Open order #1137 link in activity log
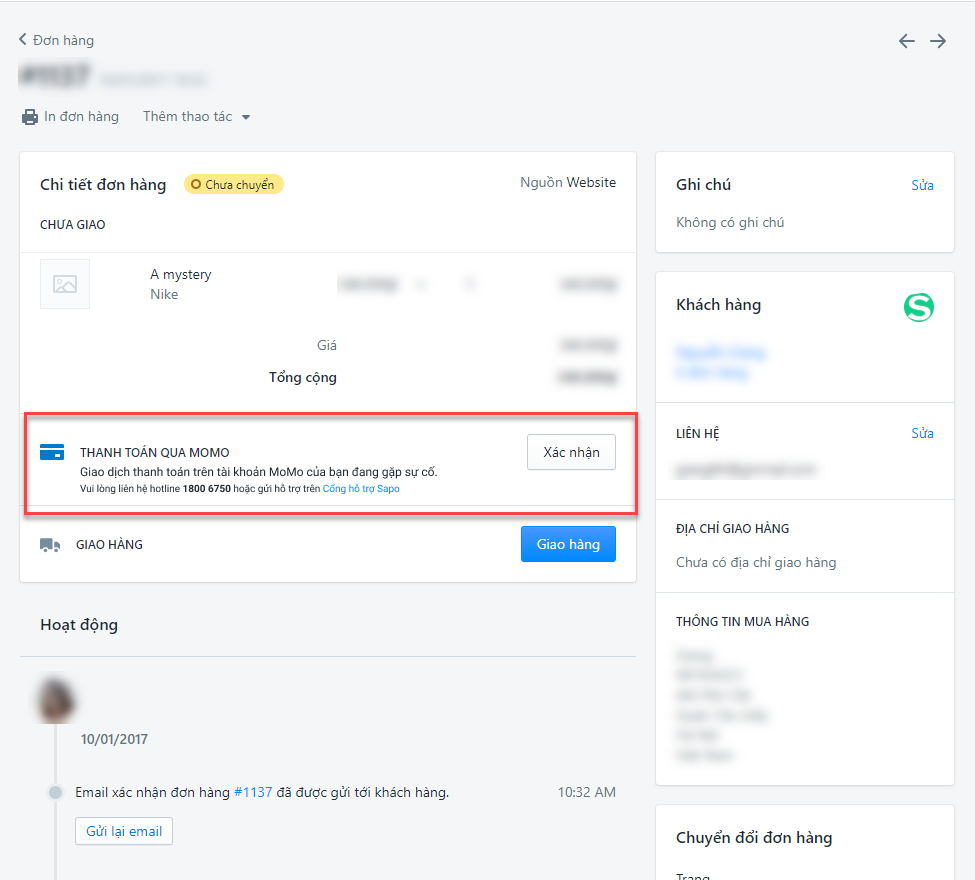 click(x=251, y=791)
